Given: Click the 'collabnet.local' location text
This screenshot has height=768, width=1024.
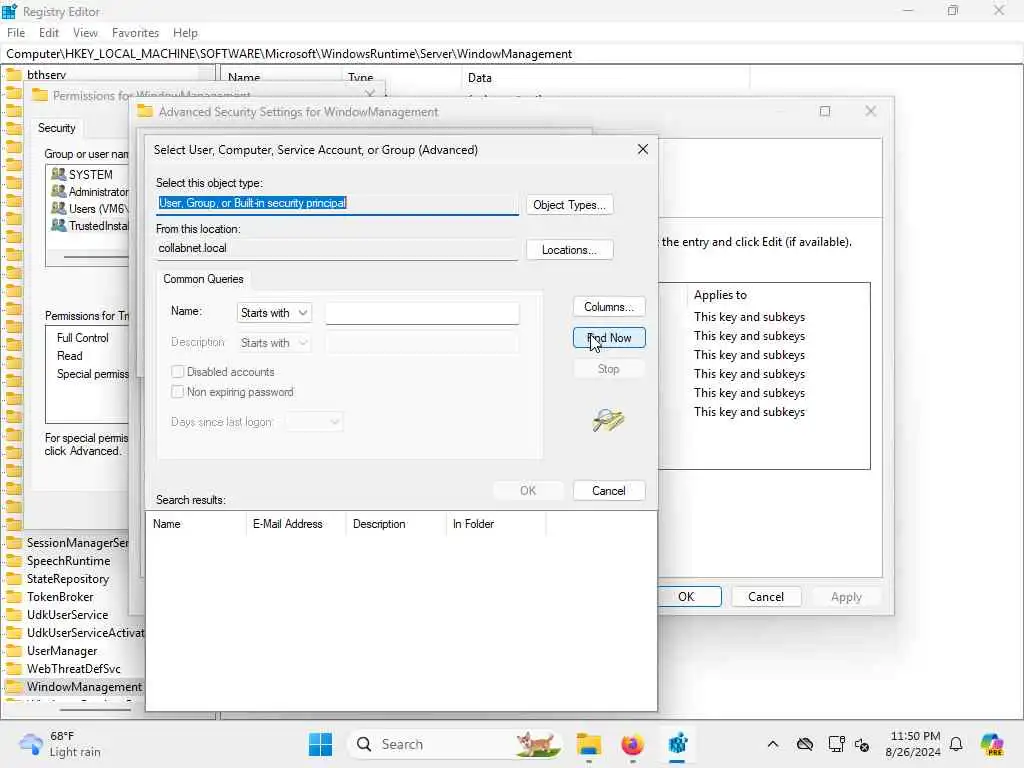Looking at the screenshot, I should coord(192,248).
